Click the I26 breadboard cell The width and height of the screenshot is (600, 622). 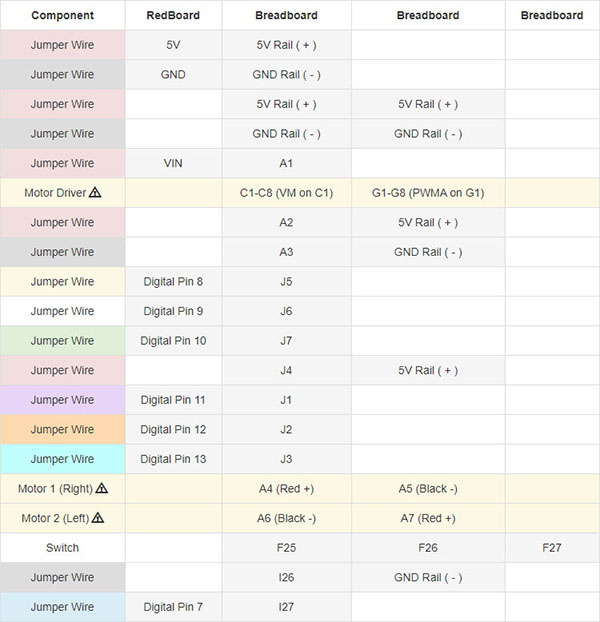[286, 577]
